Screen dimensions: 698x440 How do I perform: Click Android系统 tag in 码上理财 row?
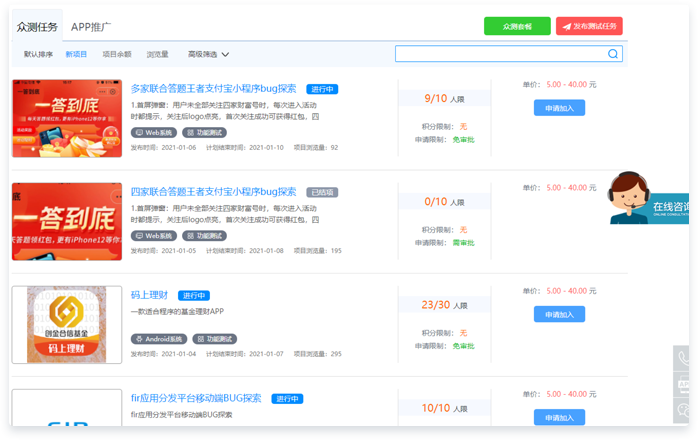(x=159, y=339)
